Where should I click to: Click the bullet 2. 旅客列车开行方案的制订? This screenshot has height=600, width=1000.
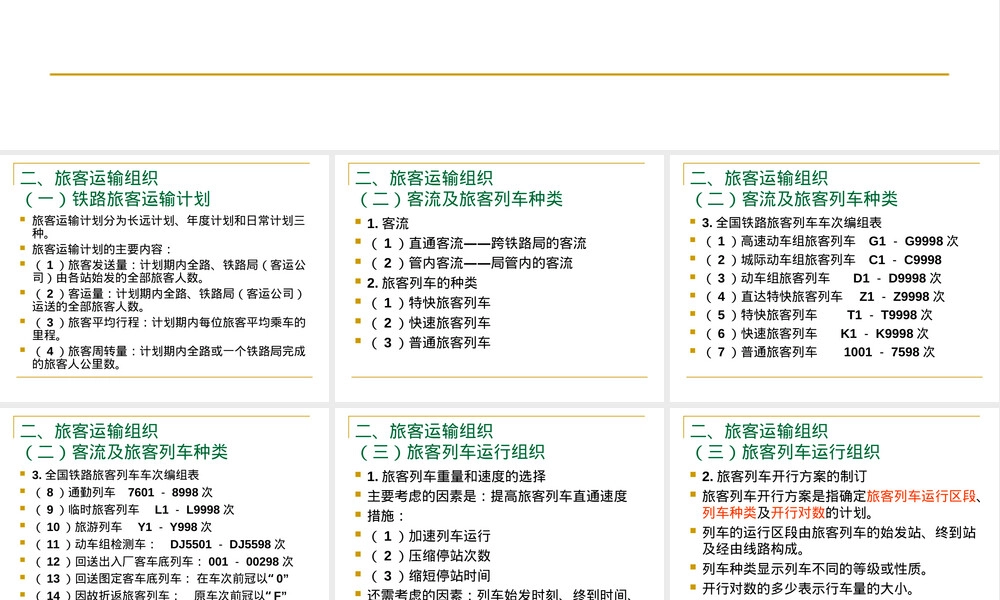coord(784,477)
